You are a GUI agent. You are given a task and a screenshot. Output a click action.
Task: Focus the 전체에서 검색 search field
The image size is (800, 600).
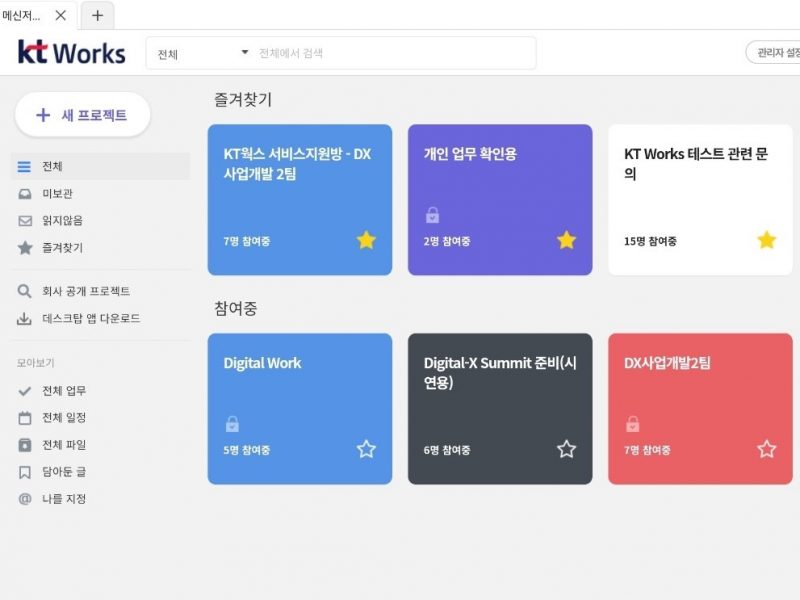click(x=394, y=53)
